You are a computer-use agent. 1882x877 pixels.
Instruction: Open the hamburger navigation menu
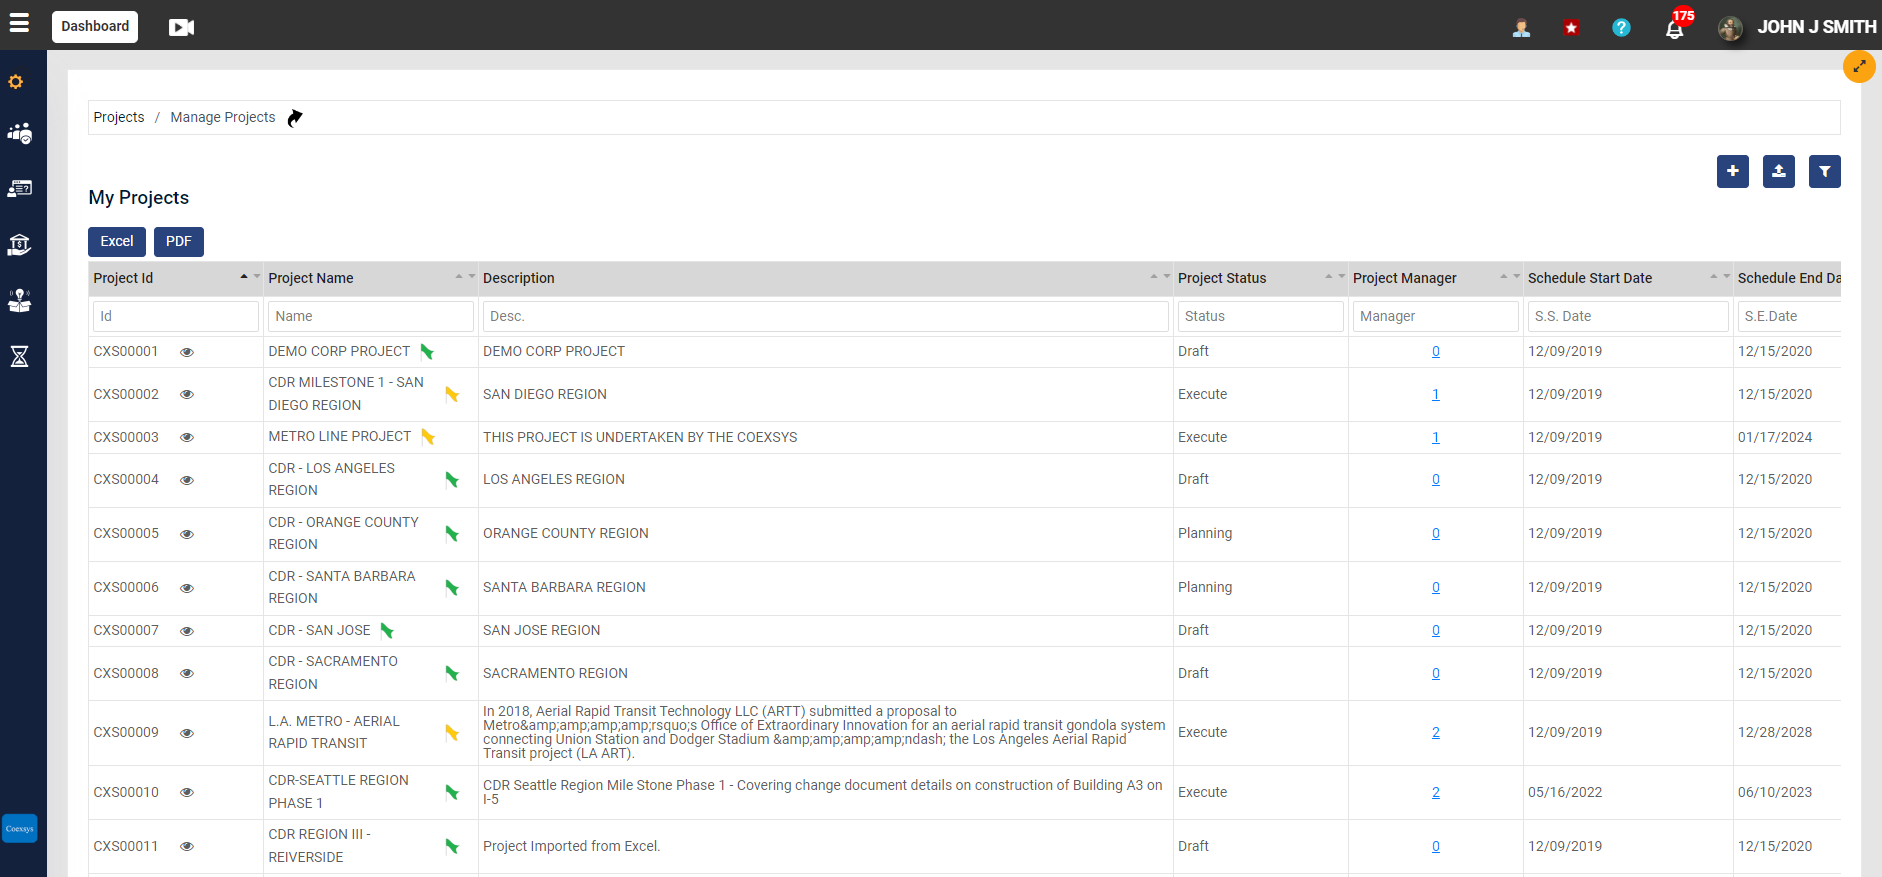19,23
